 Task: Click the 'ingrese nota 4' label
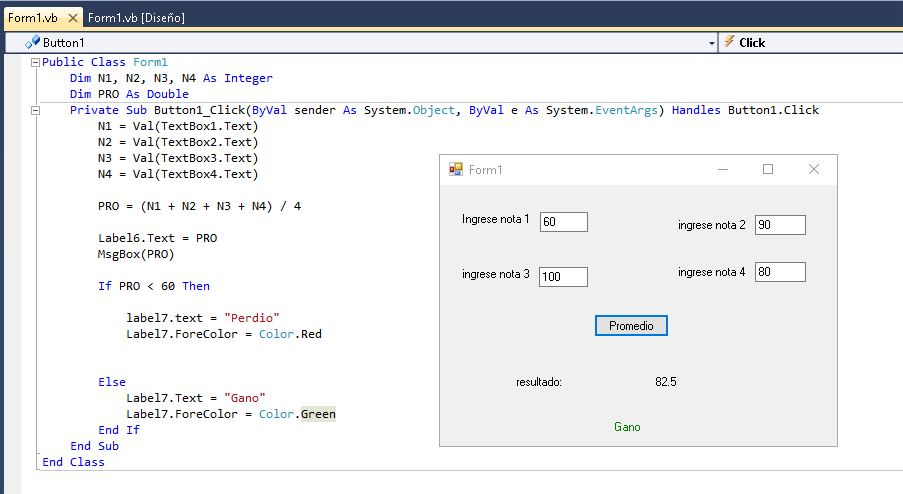click(712, 272)
